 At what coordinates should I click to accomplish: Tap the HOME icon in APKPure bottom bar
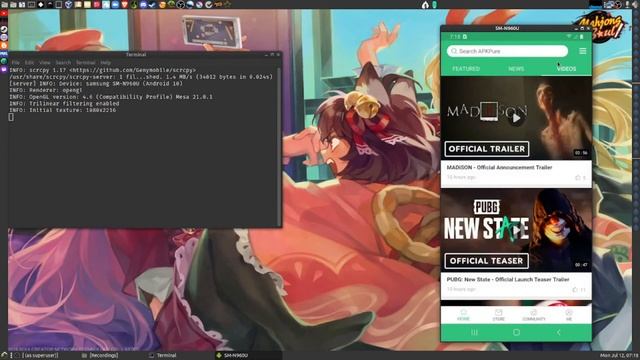point(463,315)
